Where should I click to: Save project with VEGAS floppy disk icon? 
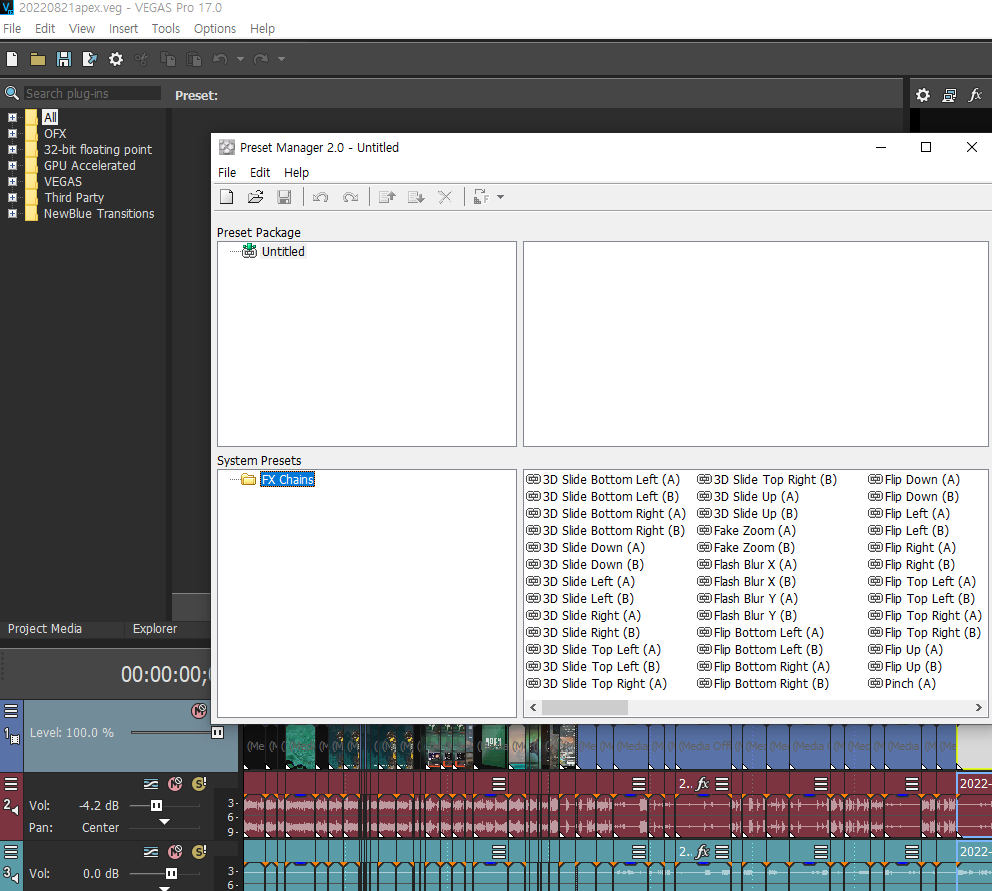tap(64, 59)
